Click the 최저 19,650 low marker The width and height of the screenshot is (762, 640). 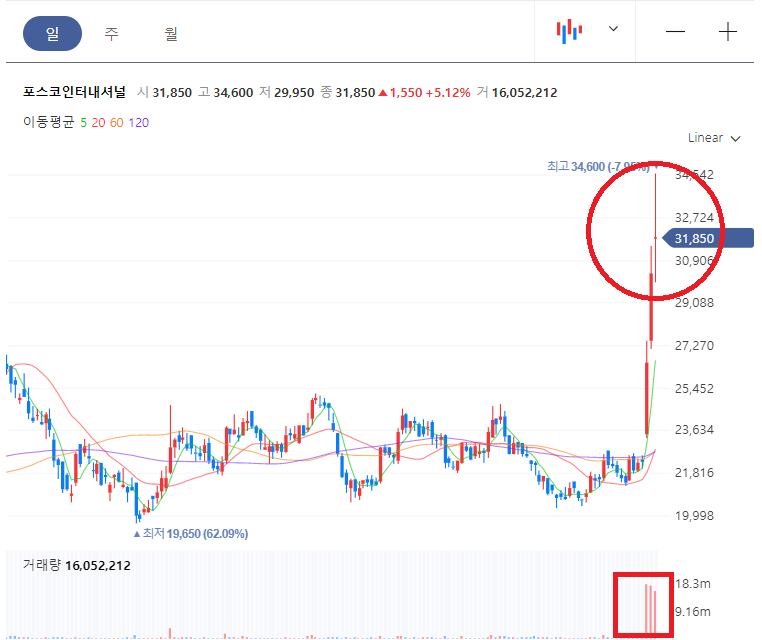tap(191, 534)
